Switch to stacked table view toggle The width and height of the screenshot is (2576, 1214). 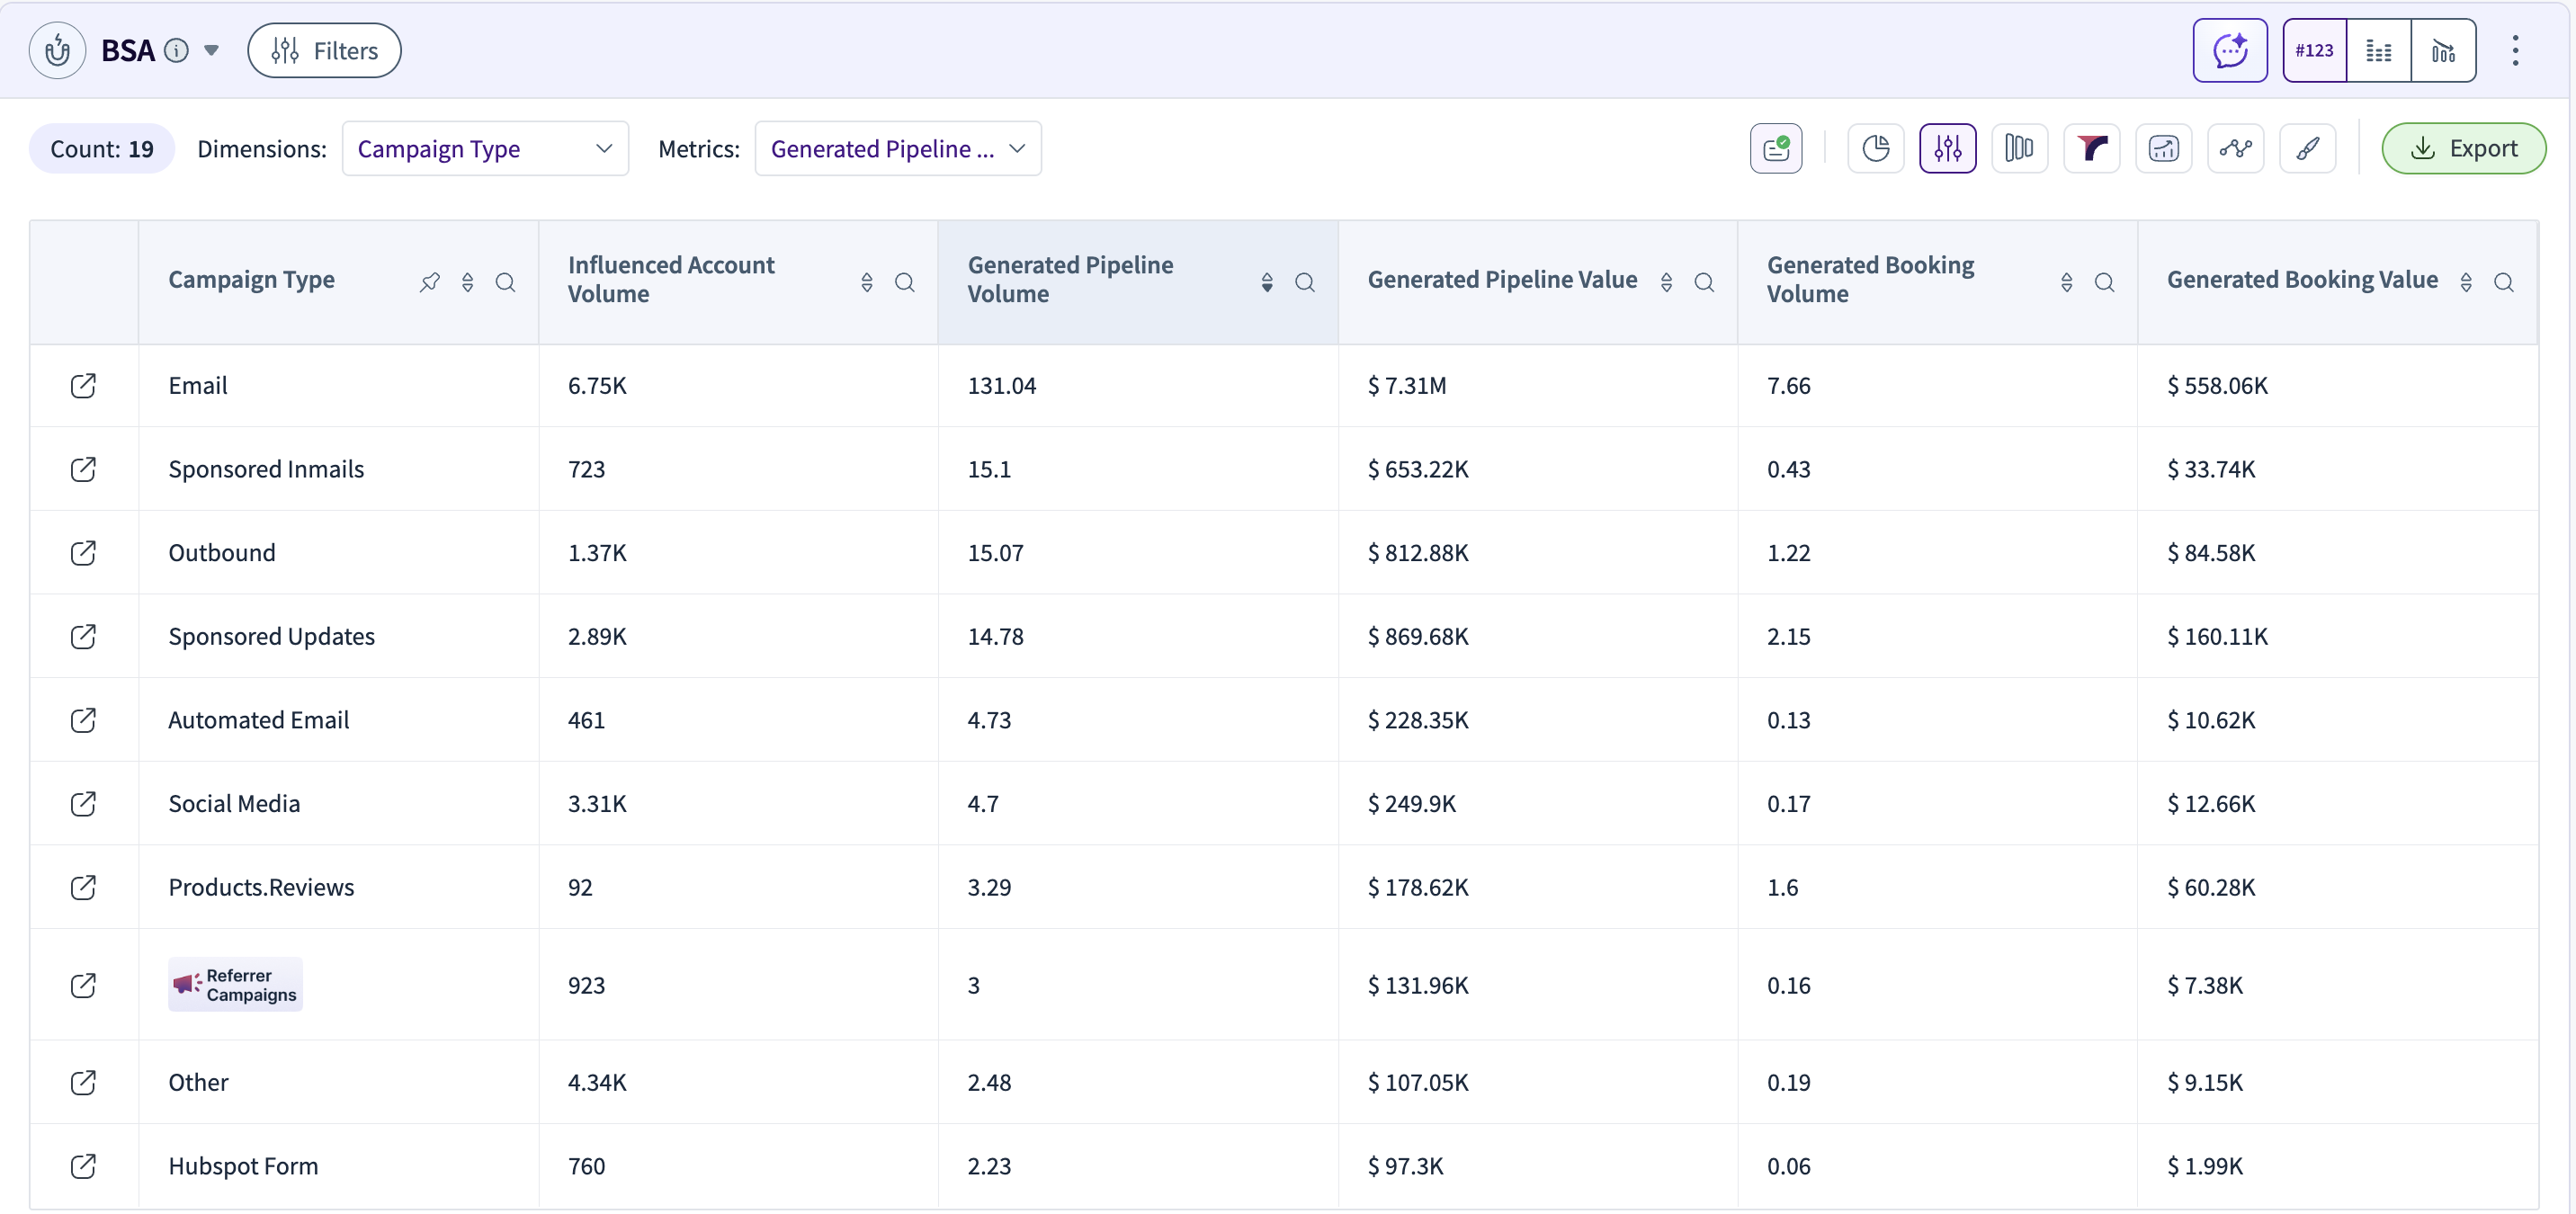point(2378,50)
